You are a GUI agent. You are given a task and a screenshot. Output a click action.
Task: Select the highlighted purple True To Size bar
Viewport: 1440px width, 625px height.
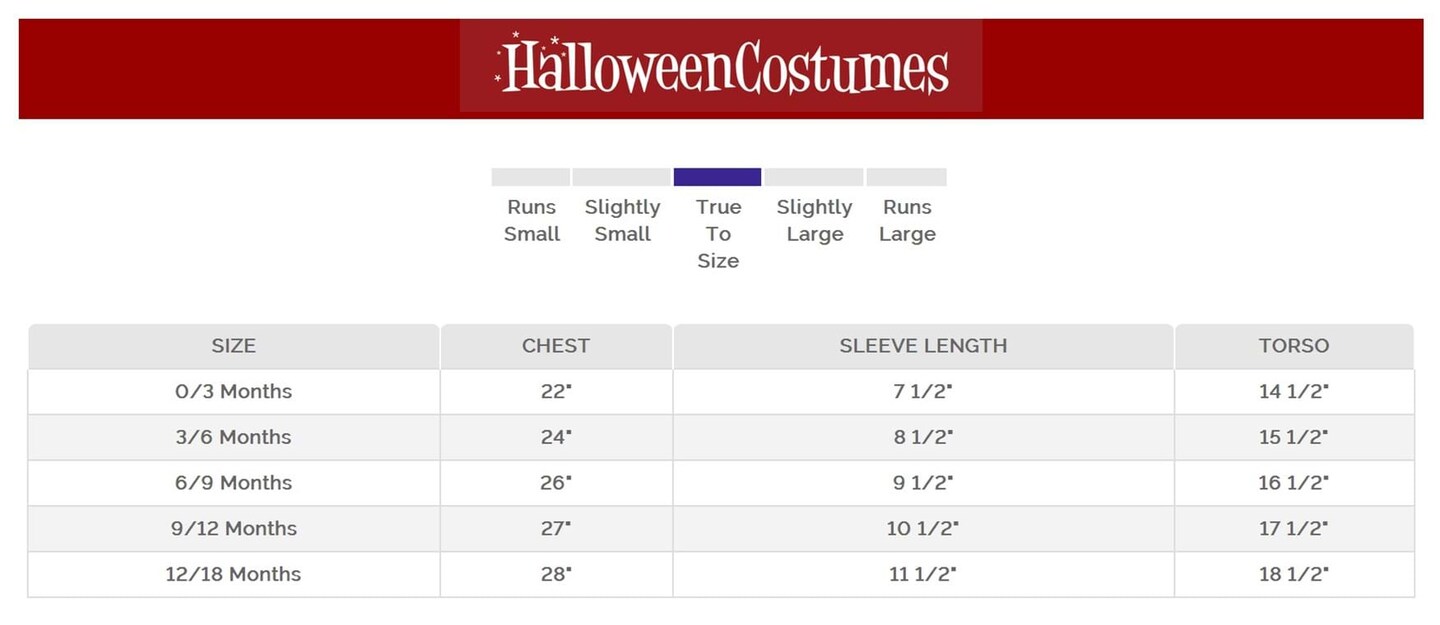point(717,177)
